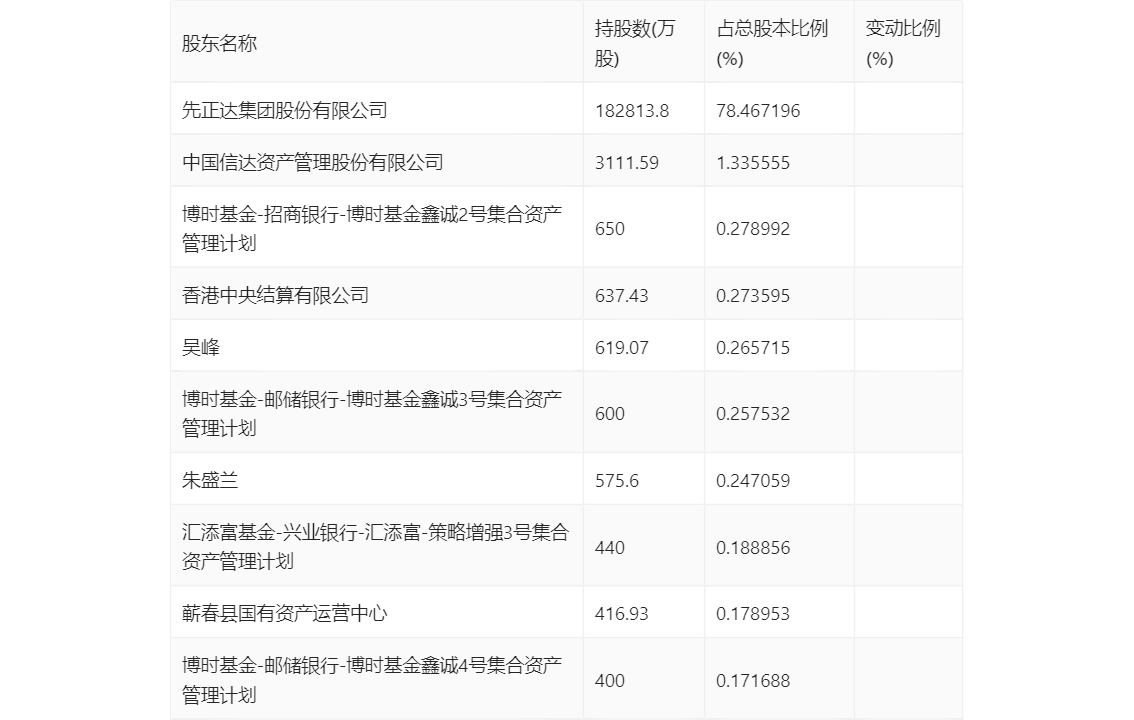Click the 占总股本比例(%) column header

772,43
